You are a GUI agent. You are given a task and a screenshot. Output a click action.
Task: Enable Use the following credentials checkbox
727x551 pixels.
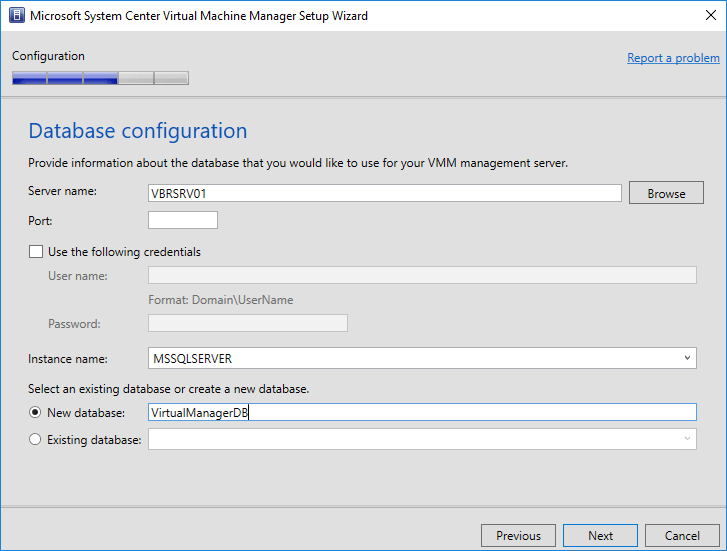pyautogui.click(x=37, y=252)
